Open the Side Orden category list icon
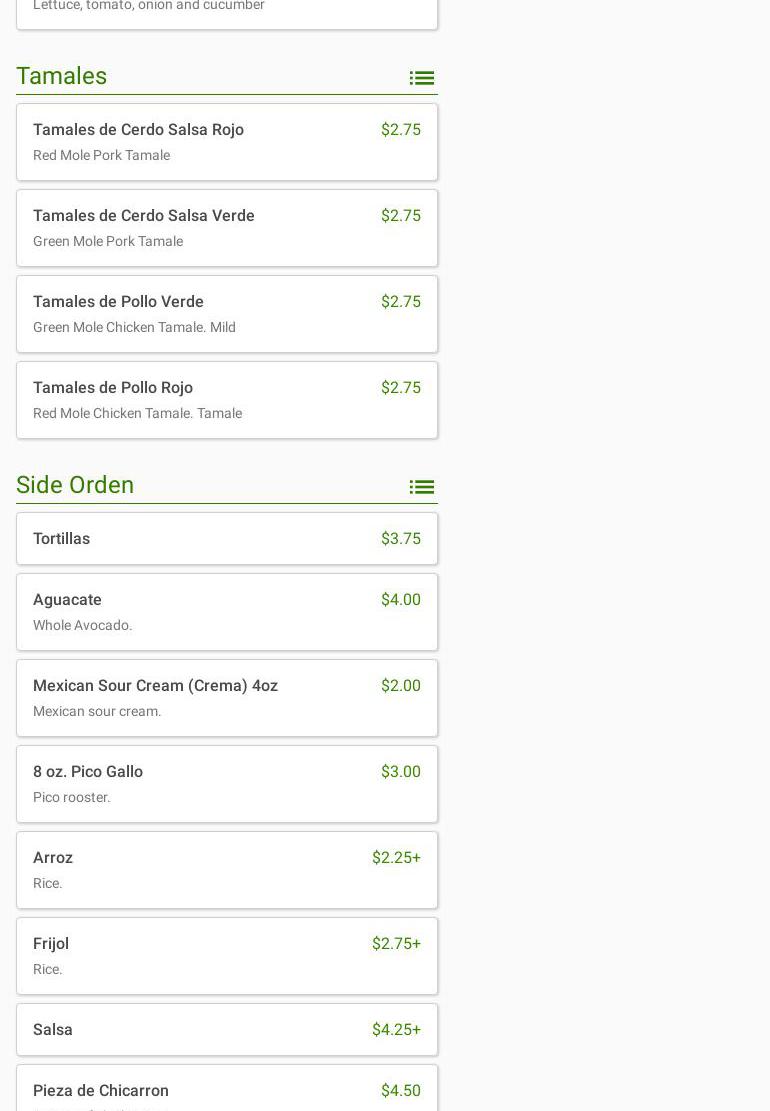The image size is (770, 1111). tap(421, 487)
